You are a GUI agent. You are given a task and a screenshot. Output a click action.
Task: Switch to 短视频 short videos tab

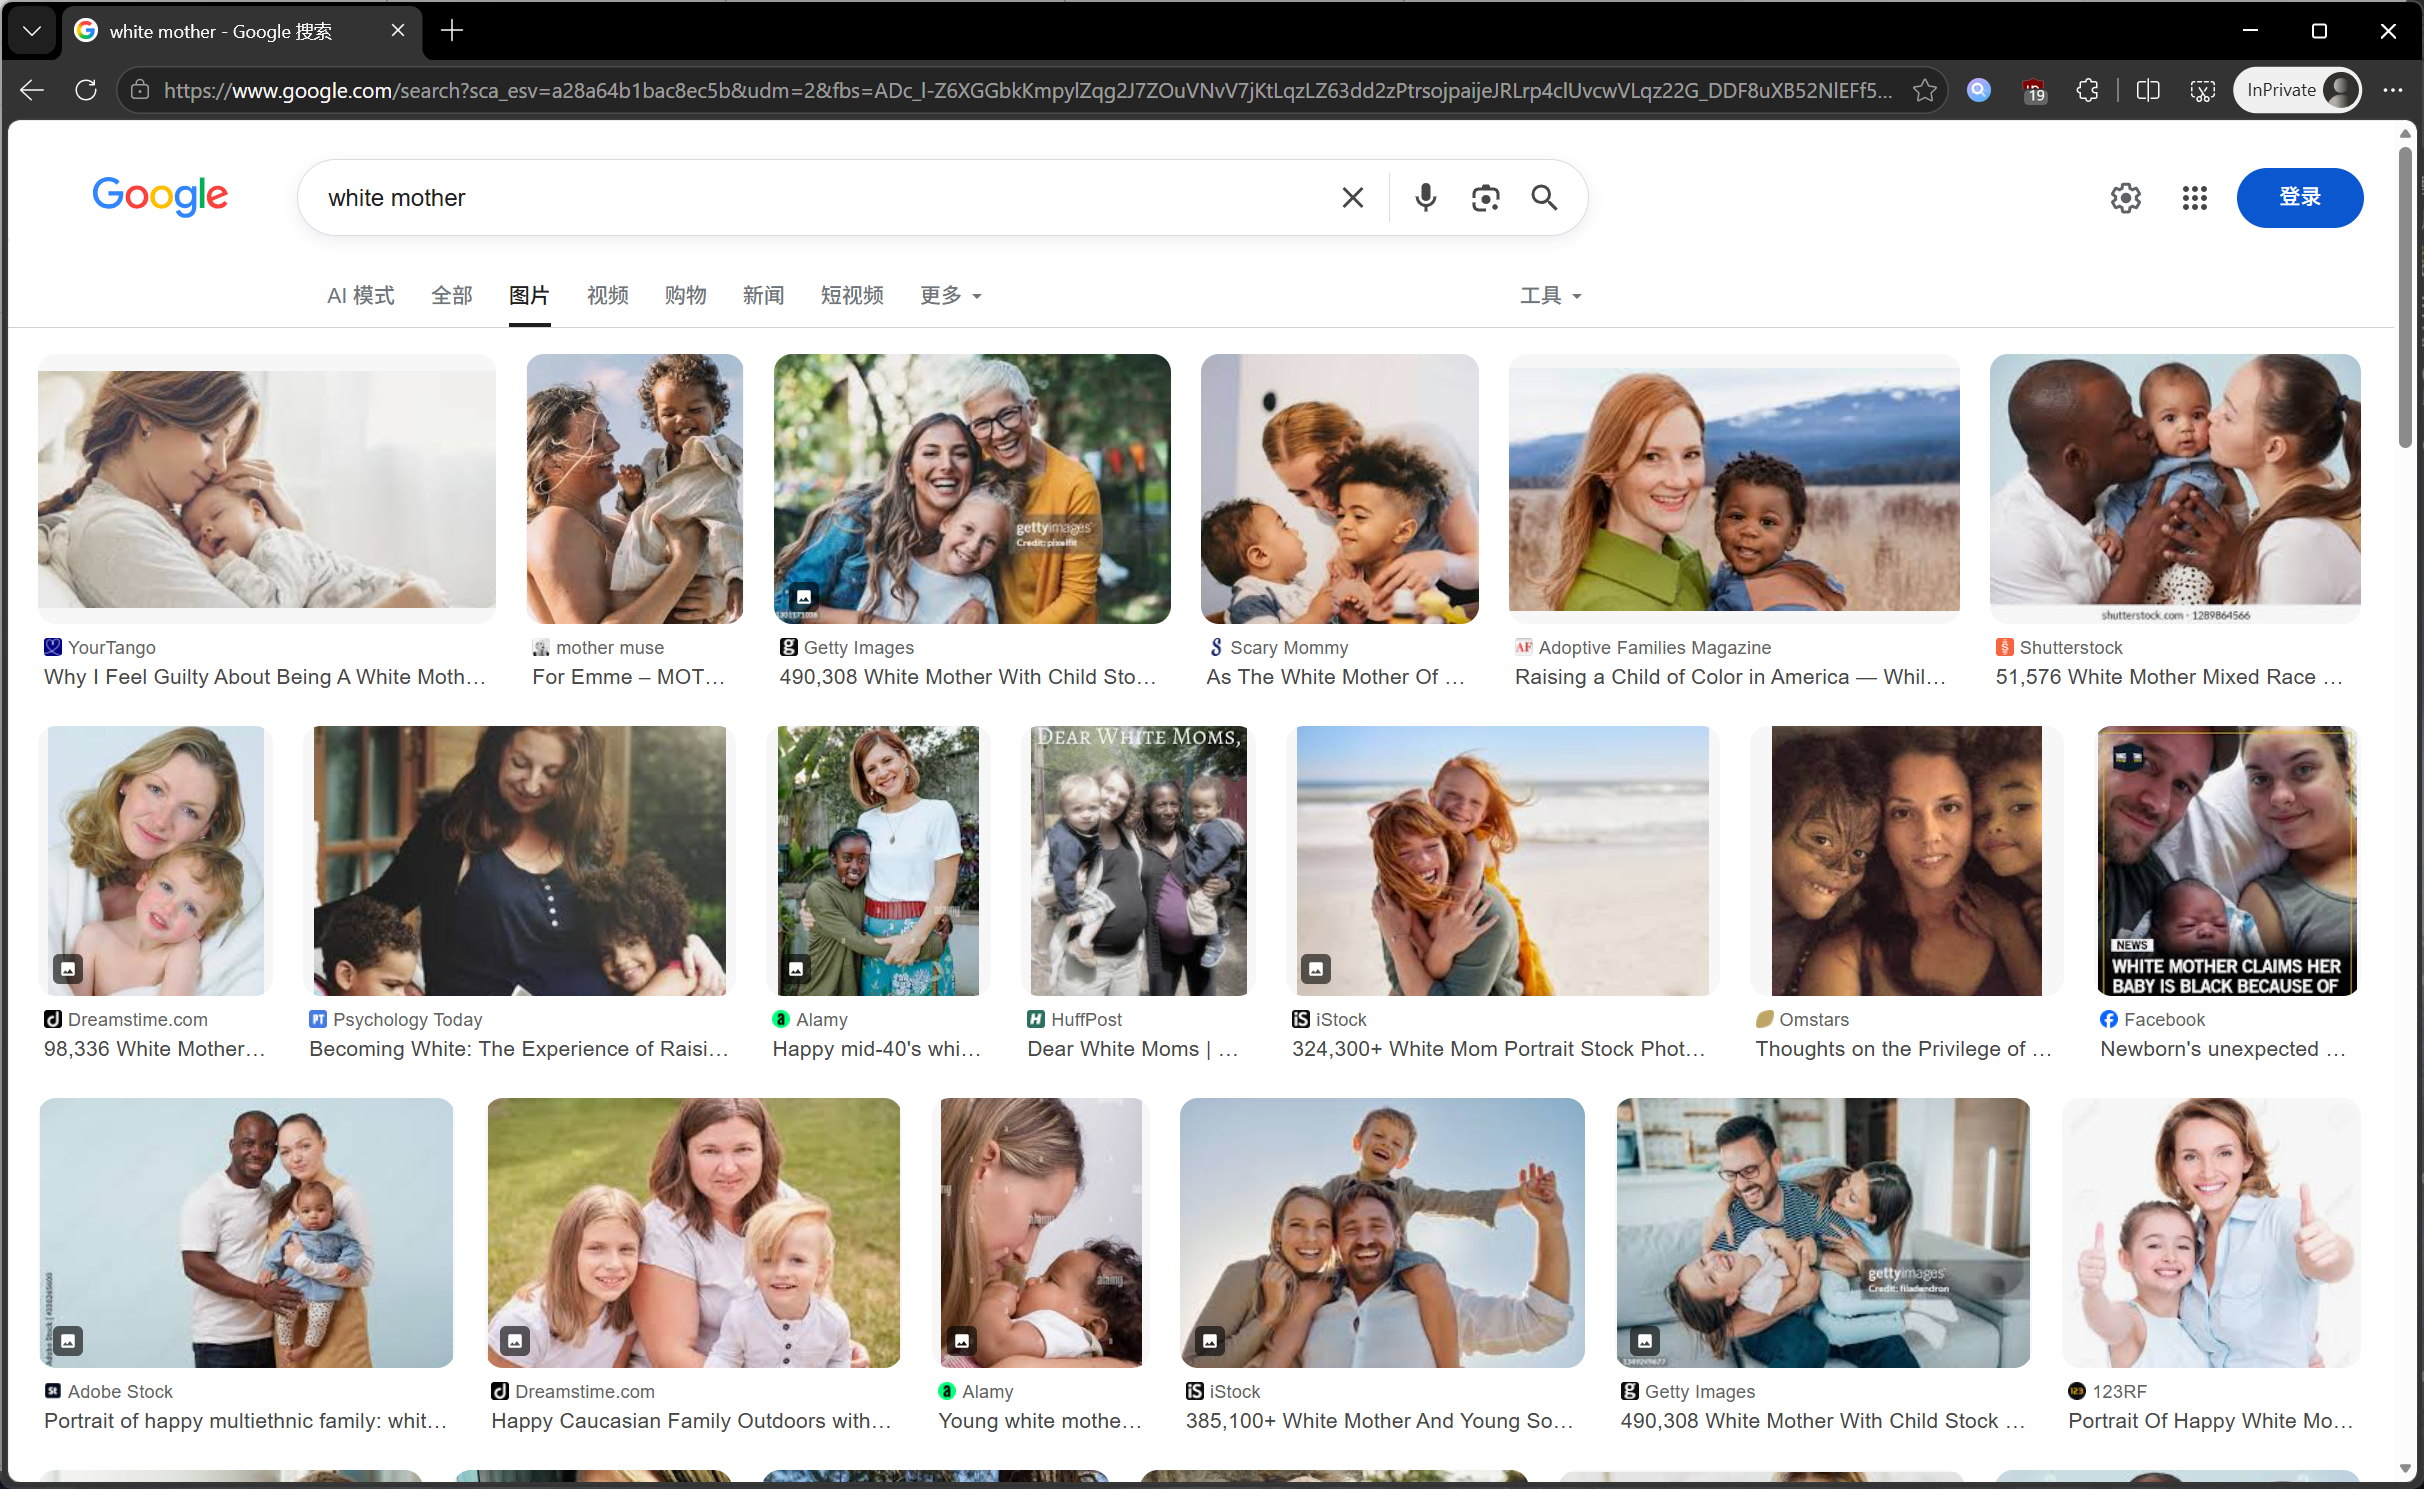tap(852, 295)
